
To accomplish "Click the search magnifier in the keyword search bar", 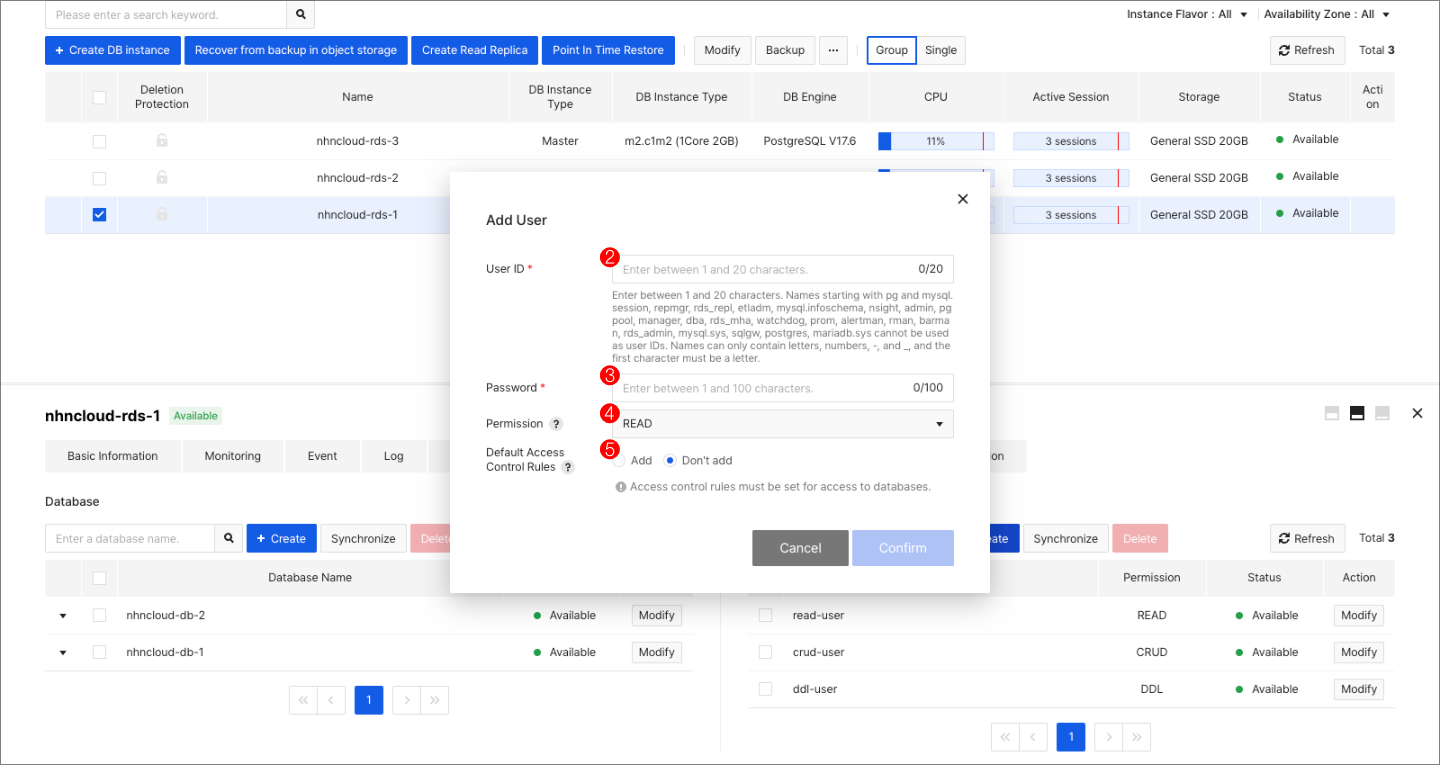I will 300,15.
